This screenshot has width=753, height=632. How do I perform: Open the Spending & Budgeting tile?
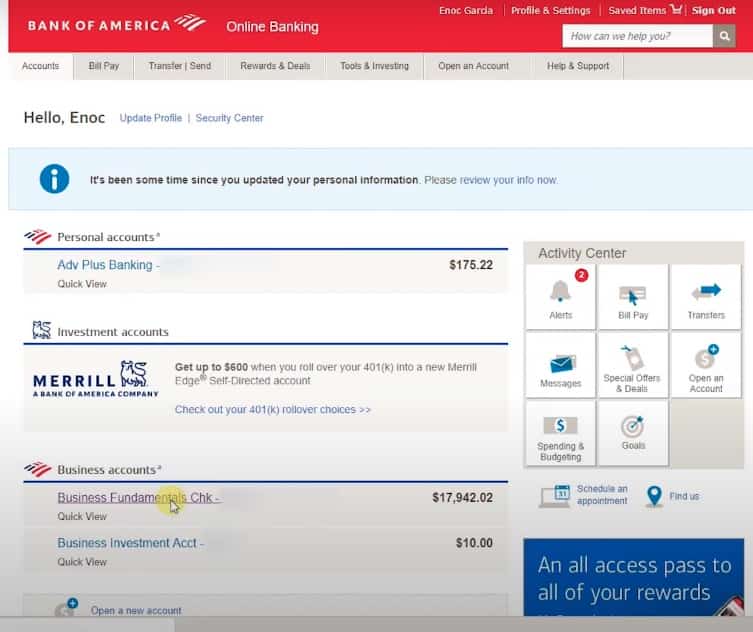tap(560, 434)
